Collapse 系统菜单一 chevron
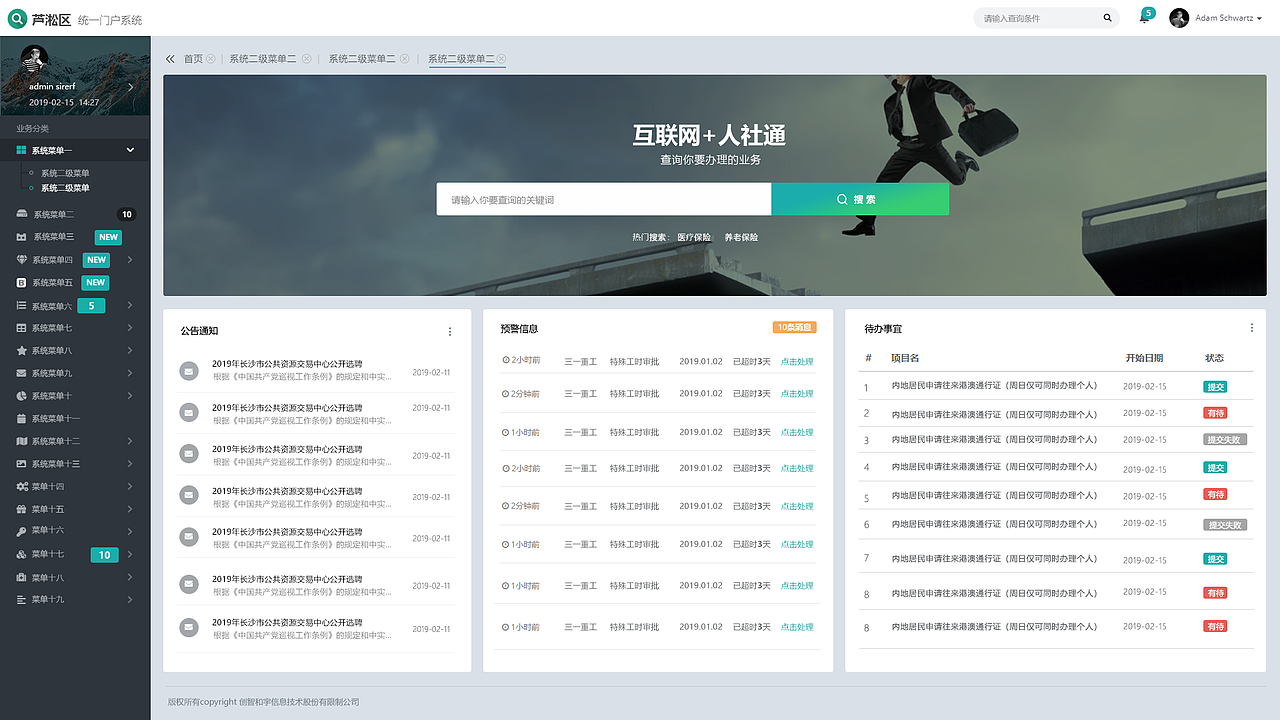This screenshot has height=720, width=1280. click(130, 150)
